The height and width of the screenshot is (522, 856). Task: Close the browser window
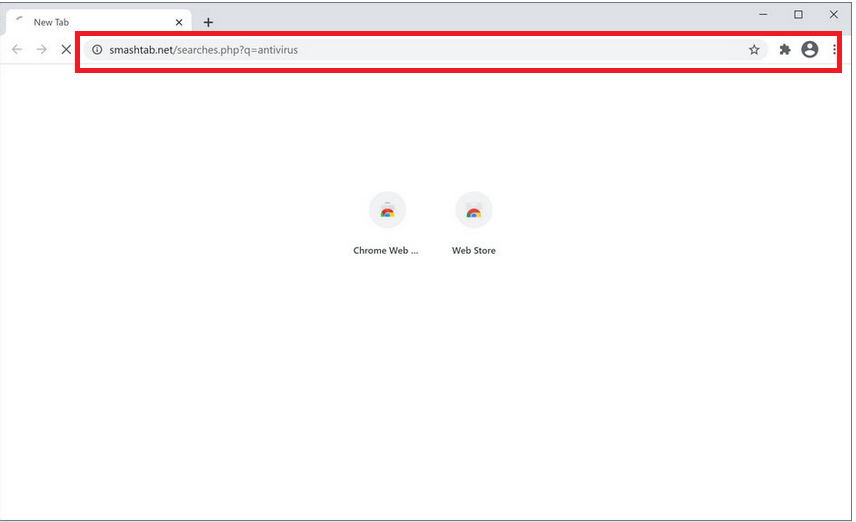(x=834, y=15)
